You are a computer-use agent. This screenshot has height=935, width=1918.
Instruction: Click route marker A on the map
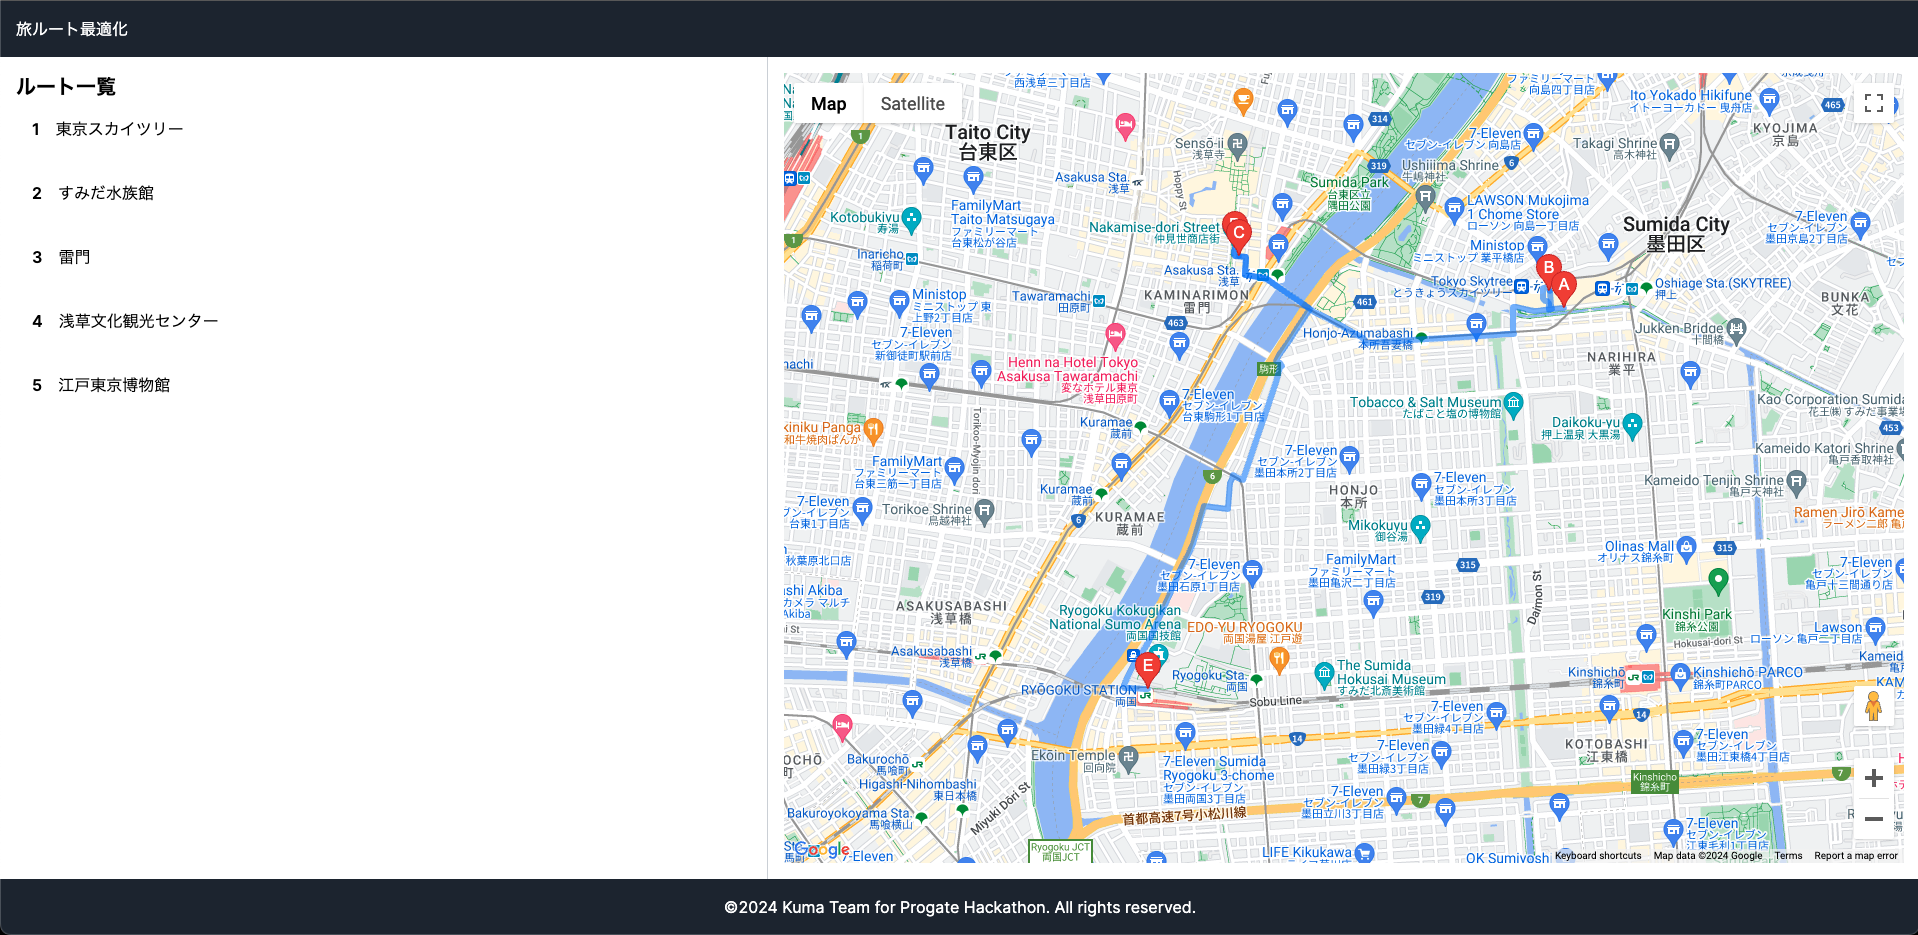pos(1564,287)
